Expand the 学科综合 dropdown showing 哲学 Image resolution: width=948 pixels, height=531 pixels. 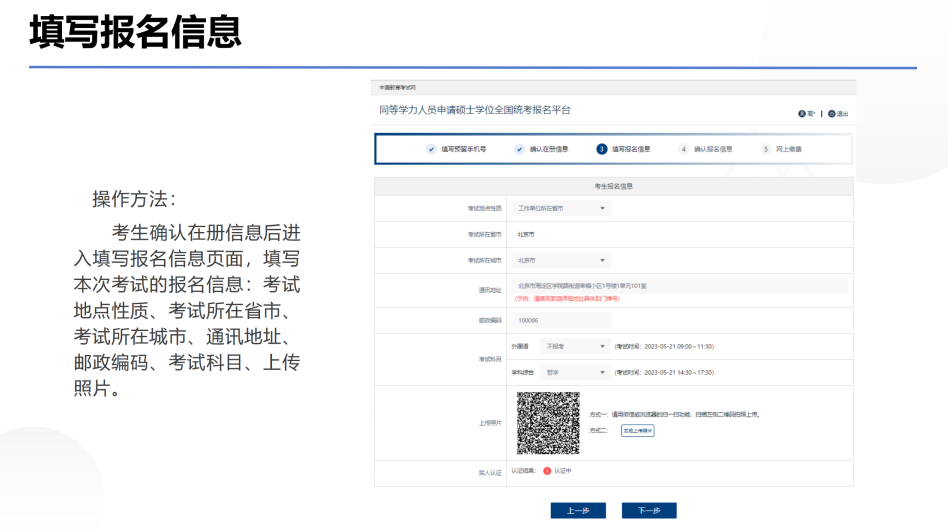click(x=574, y=372)
